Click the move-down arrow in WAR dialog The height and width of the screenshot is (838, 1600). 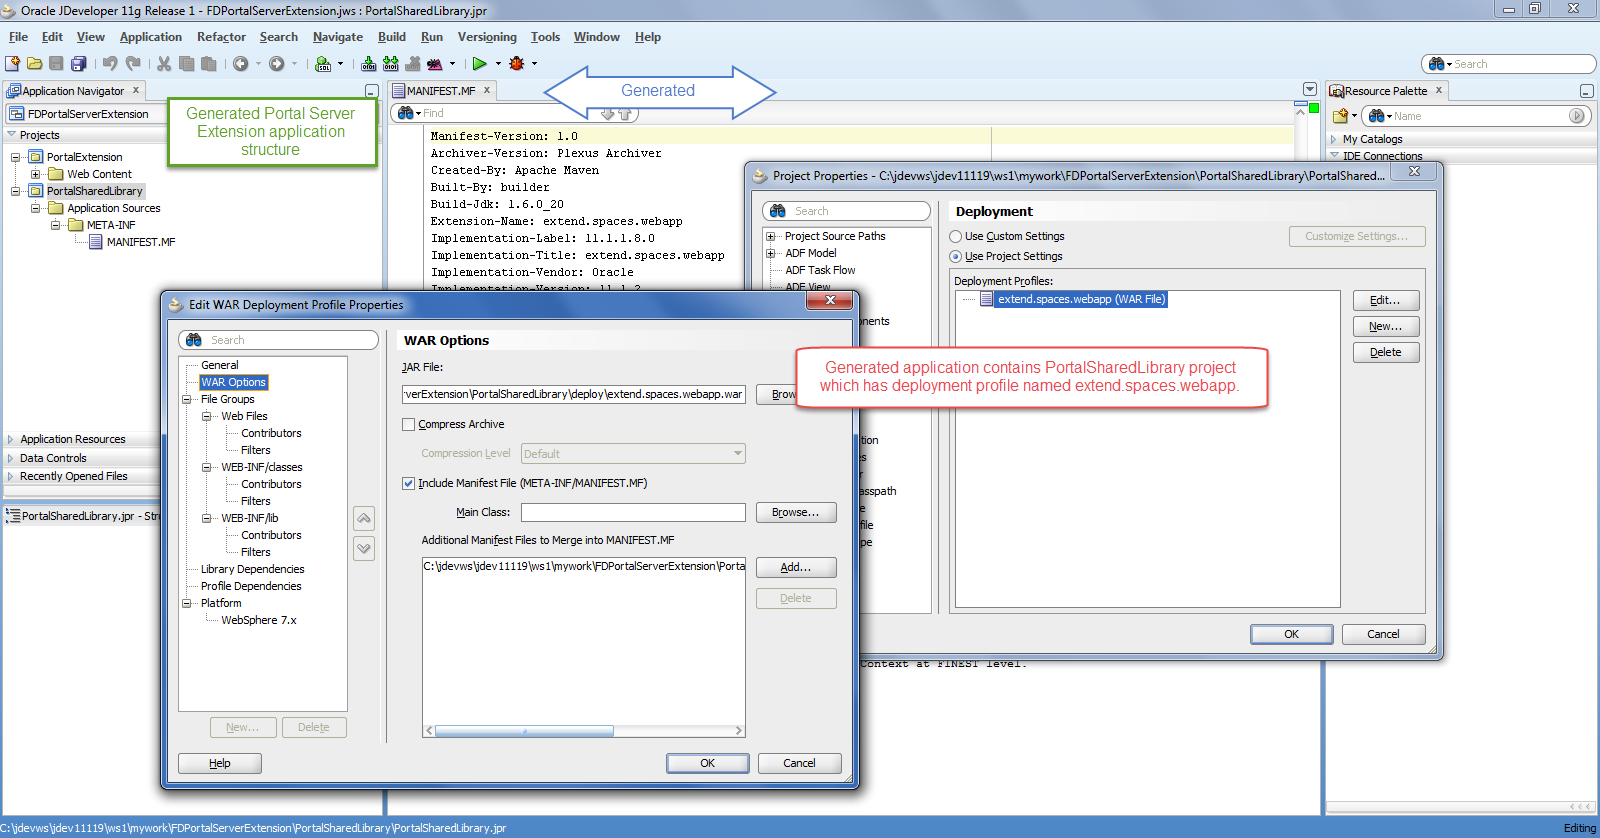coord(364,548)
